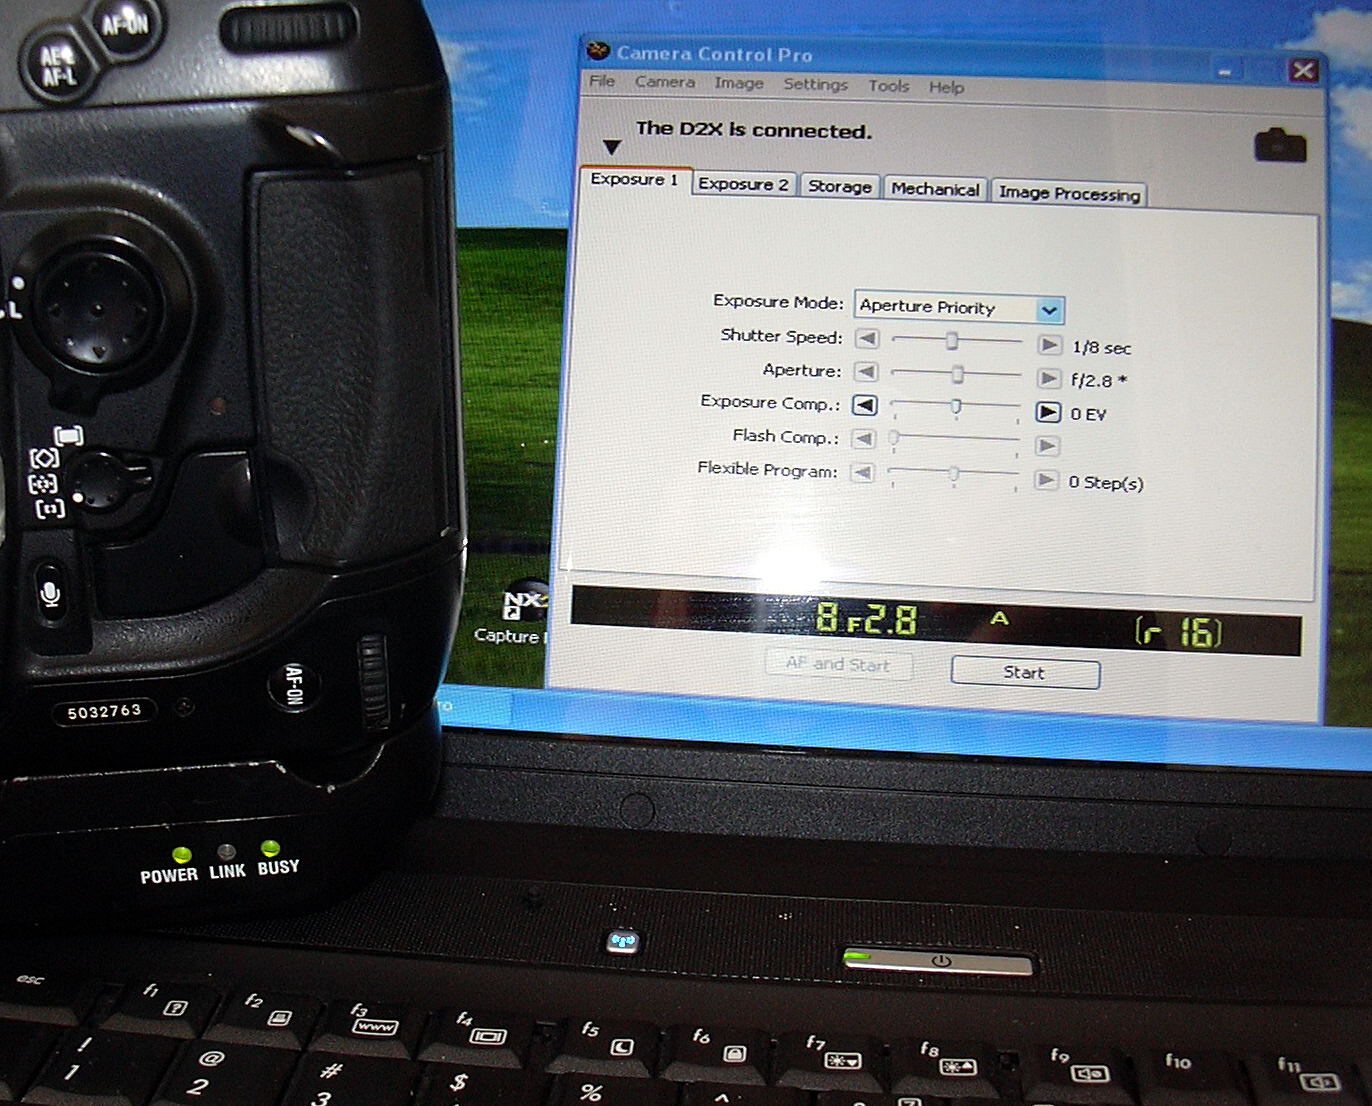
Task: Switch to the Exposure 1 tab
Action: tap(634, 179)
